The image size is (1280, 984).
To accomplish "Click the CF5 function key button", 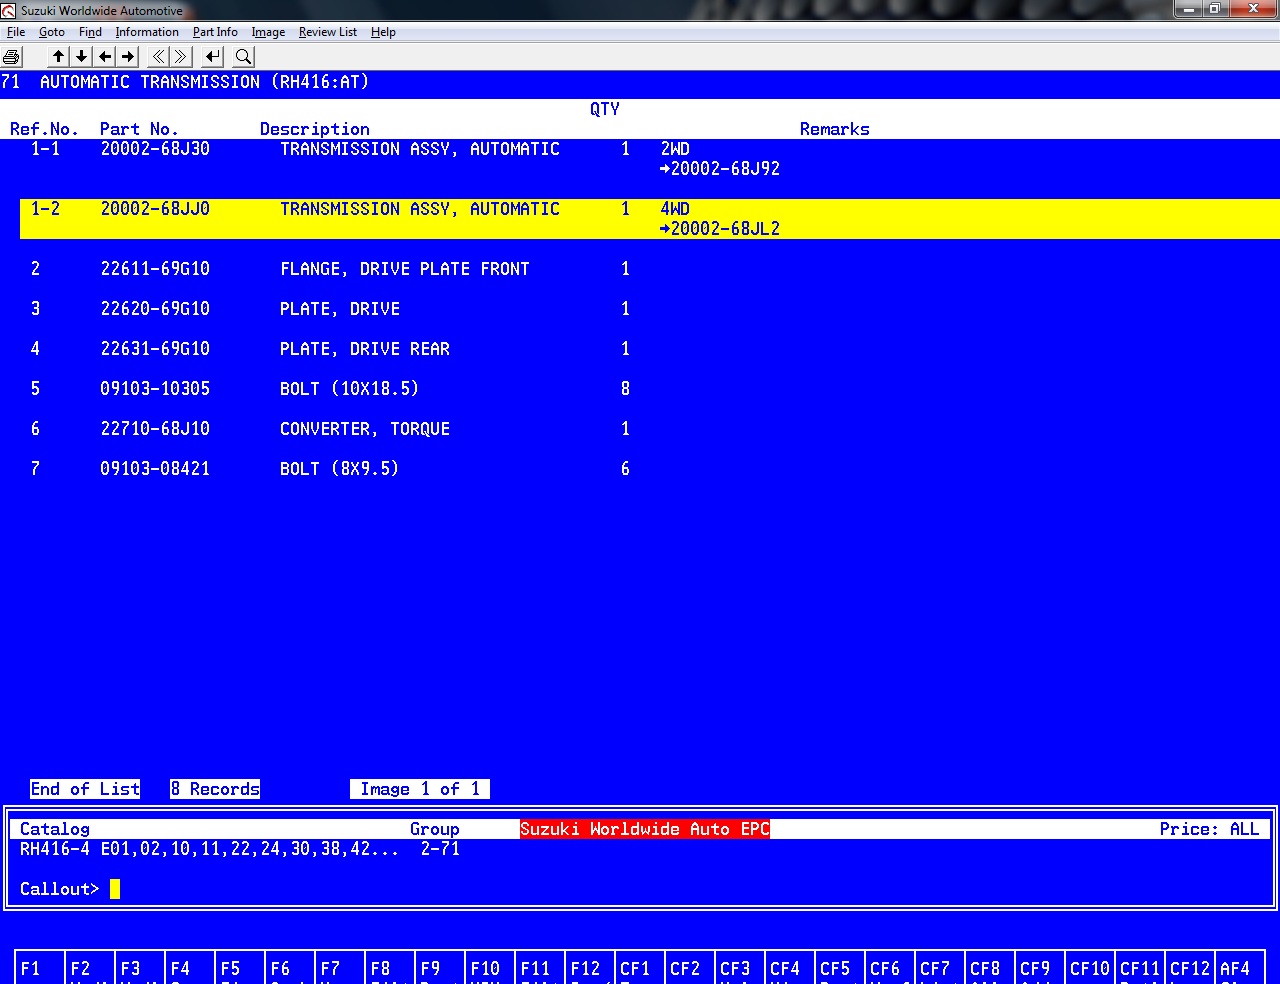I will (x=840, y=968).
